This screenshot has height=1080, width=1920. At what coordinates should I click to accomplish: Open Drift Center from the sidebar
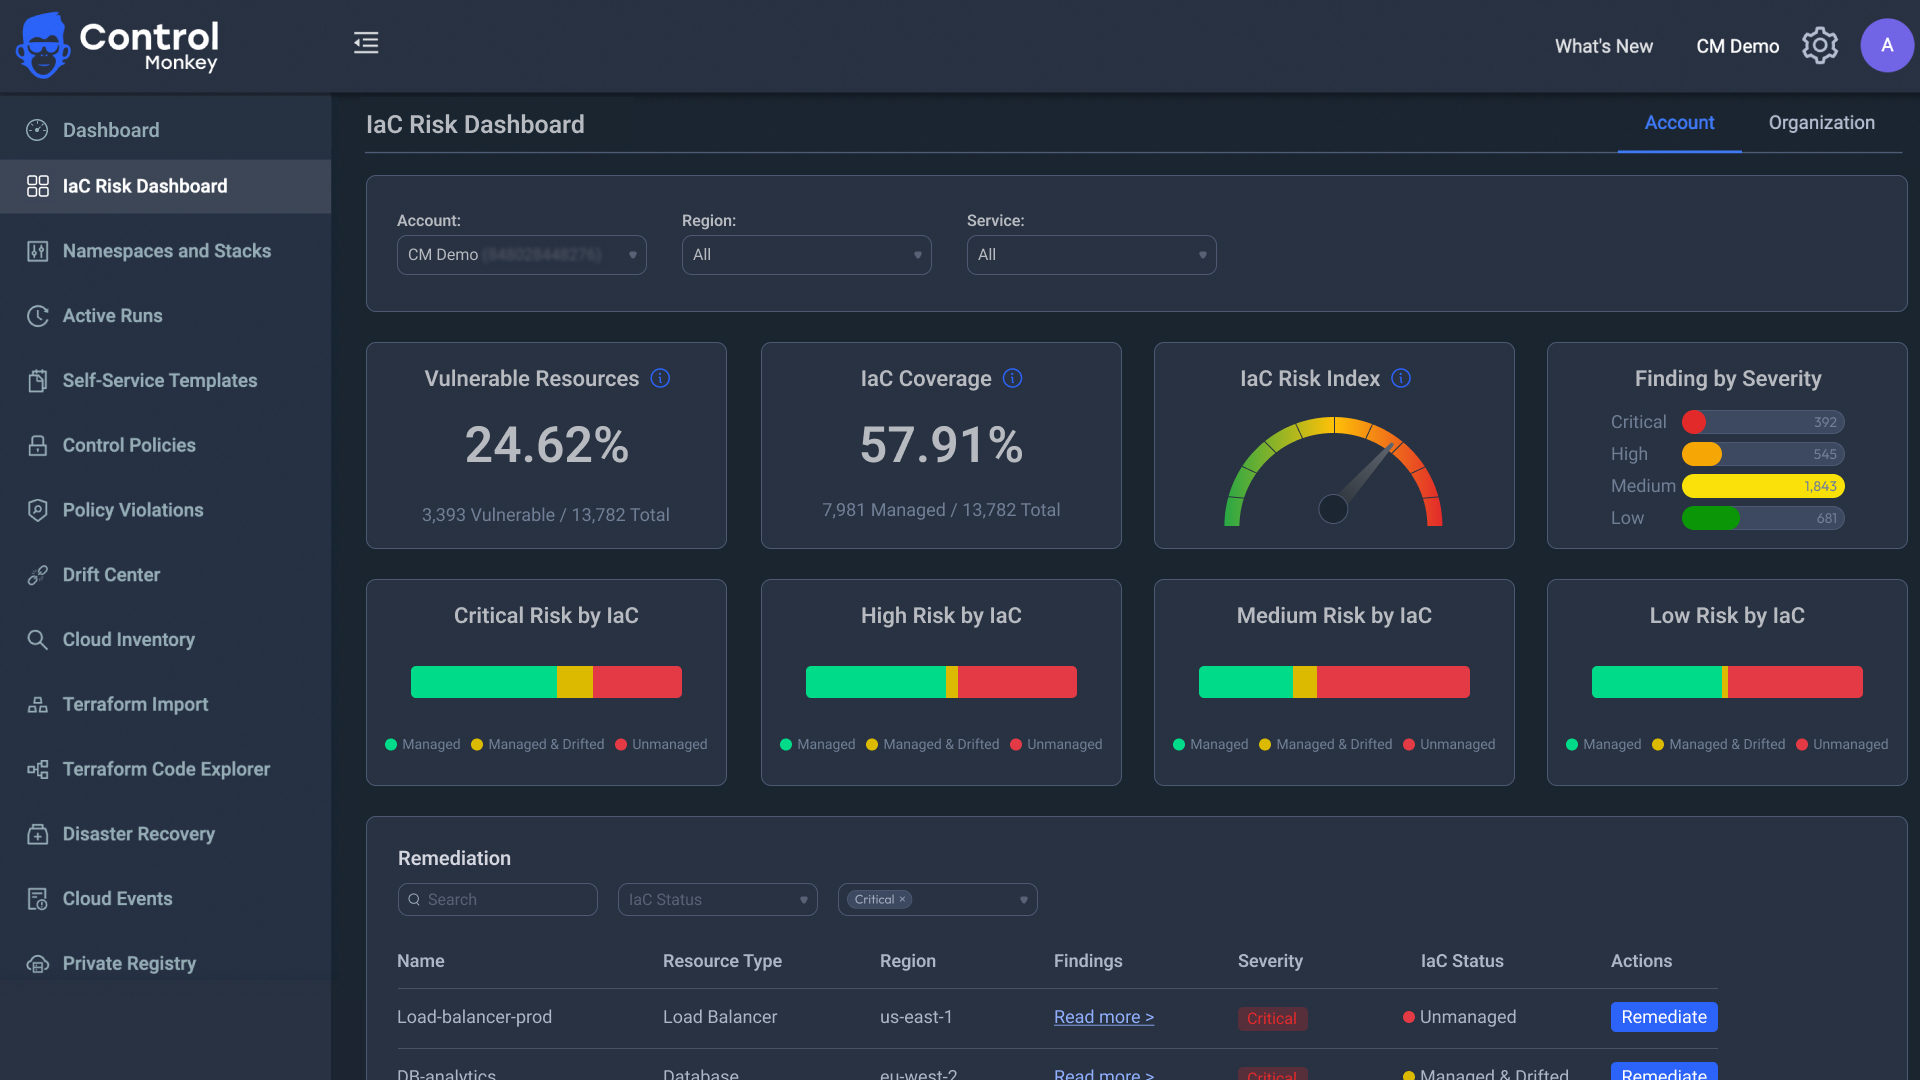pyautogui.click(x=165, y=575)
